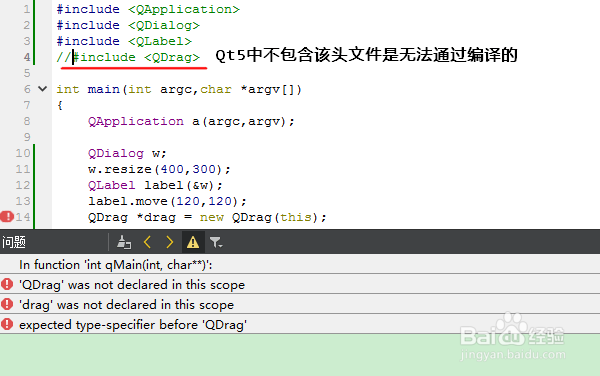Image resolution: width=600 pixels, height=376 pixels.
Task: Click the error icon beside 'drag' message
Action: click(7, 304)
